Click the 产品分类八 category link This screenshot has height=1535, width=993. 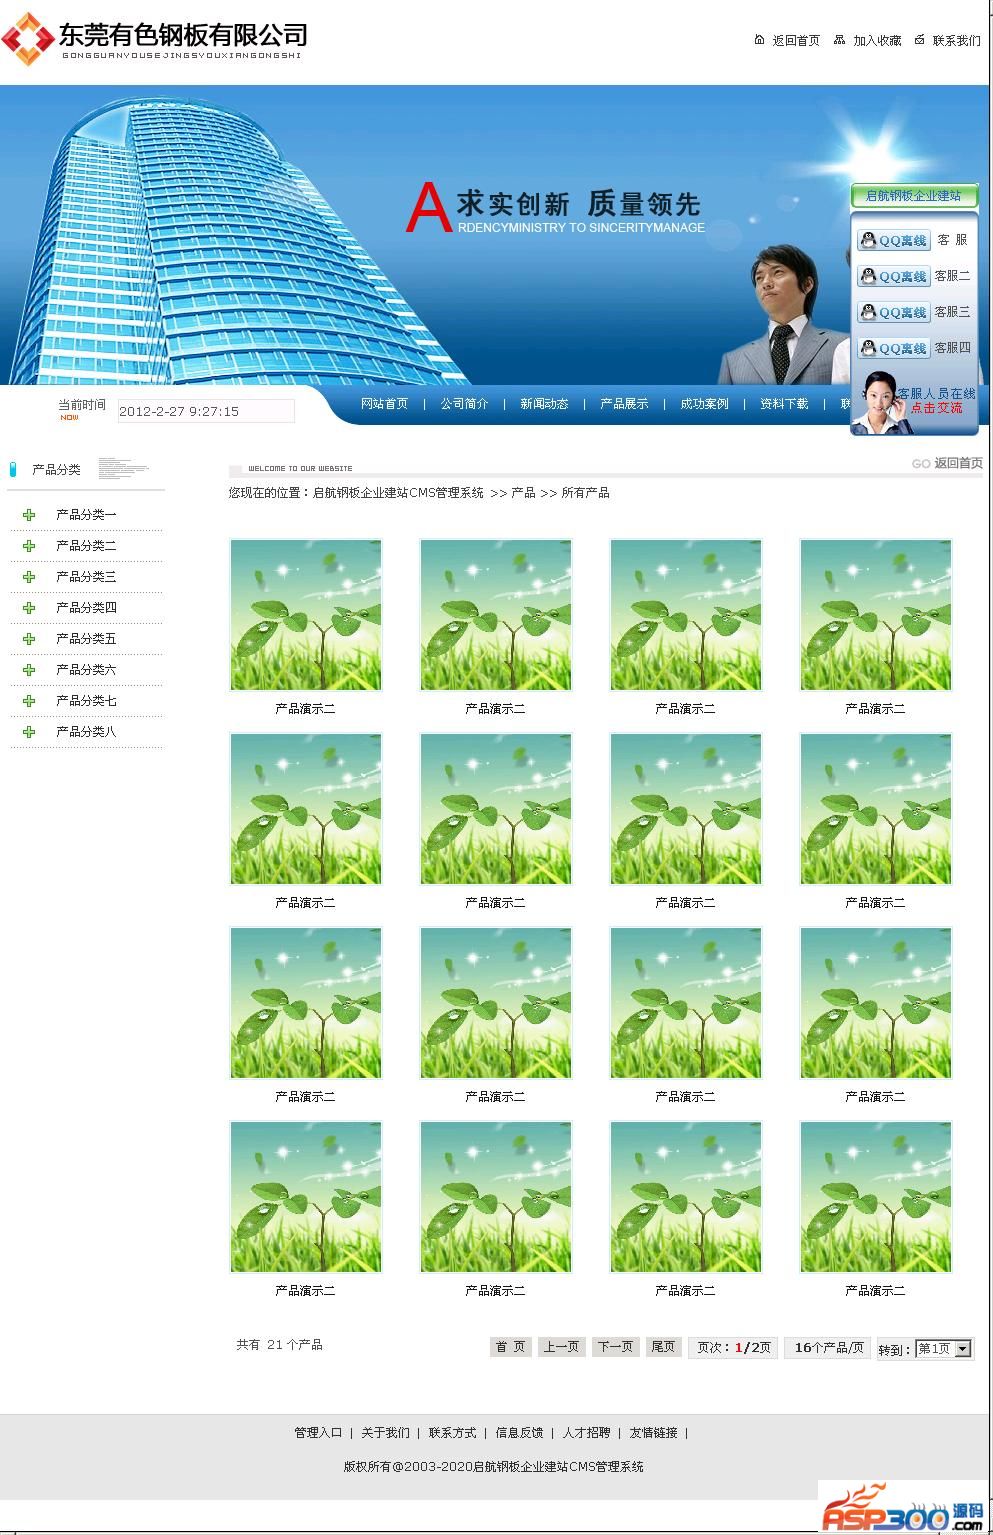[86, 732]
